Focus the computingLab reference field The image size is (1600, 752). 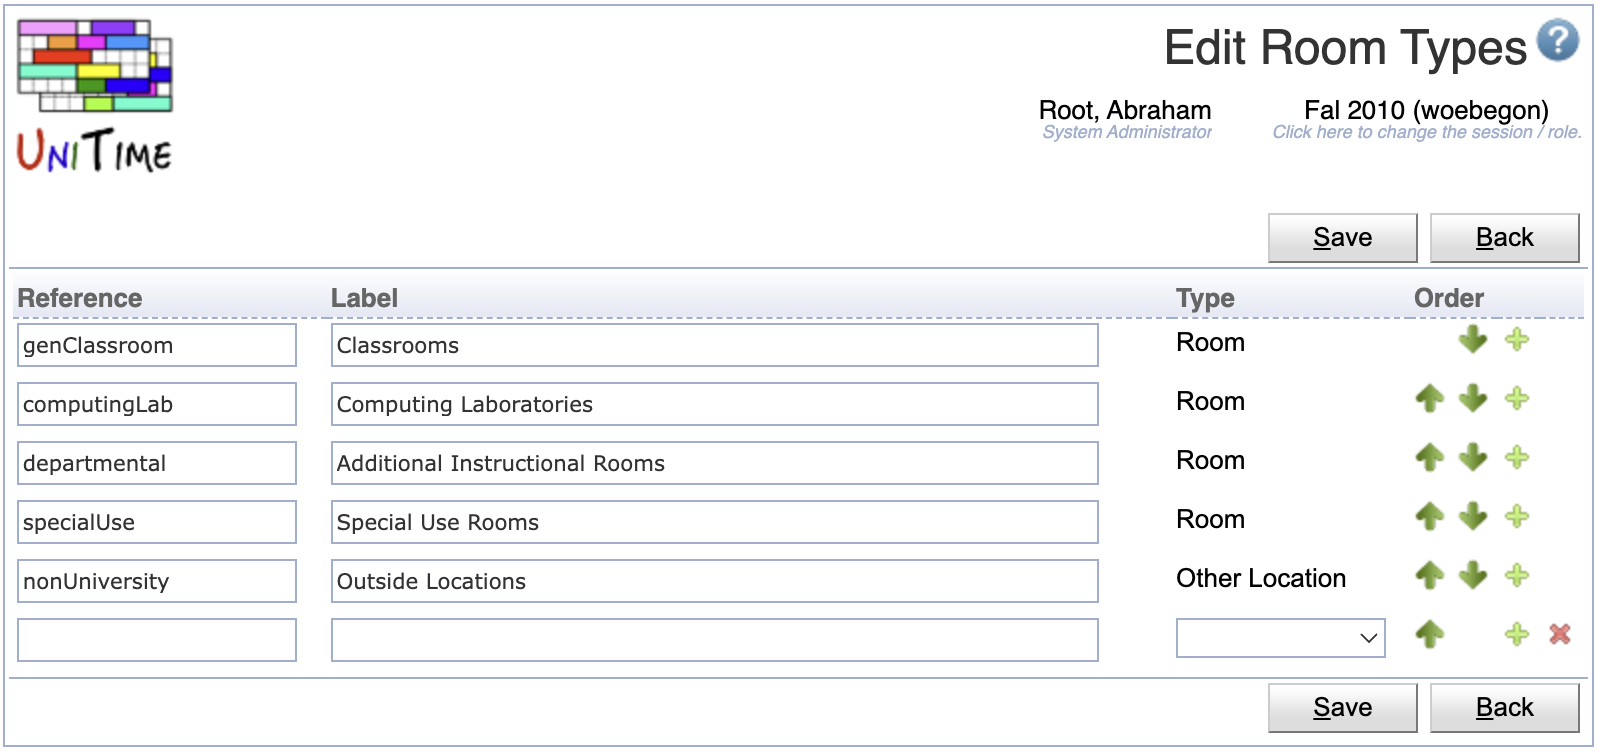157,404
